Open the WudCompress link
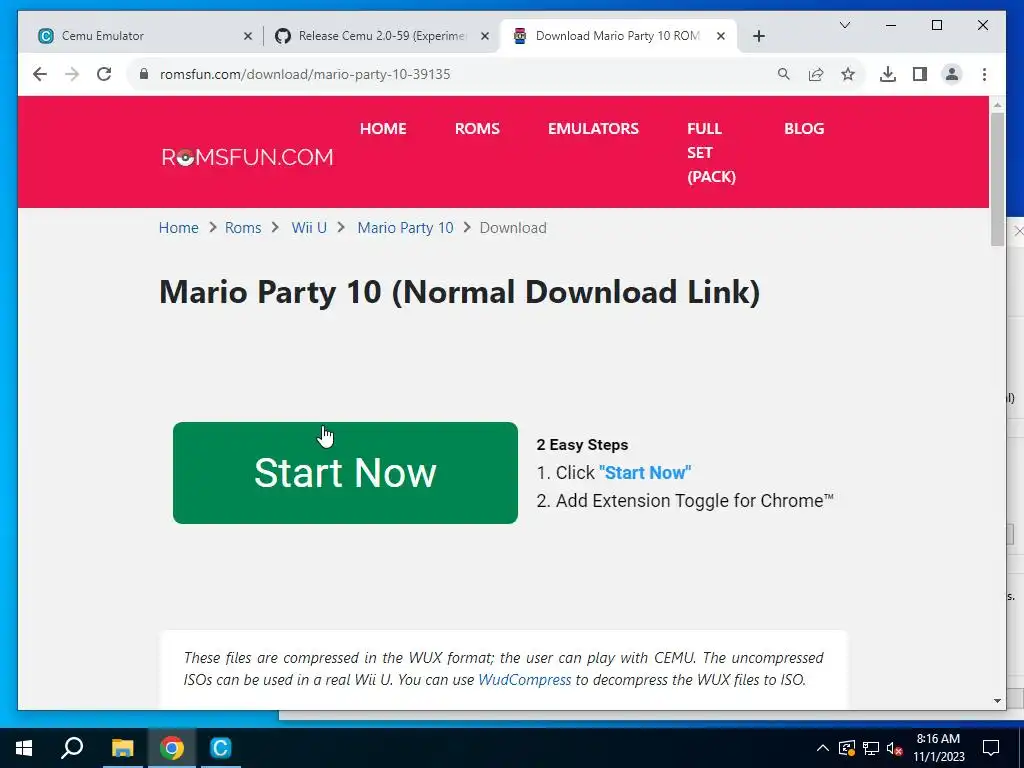Image resolution: width=1024 pixels, height=768 pixels. click(x=524, y=680)
